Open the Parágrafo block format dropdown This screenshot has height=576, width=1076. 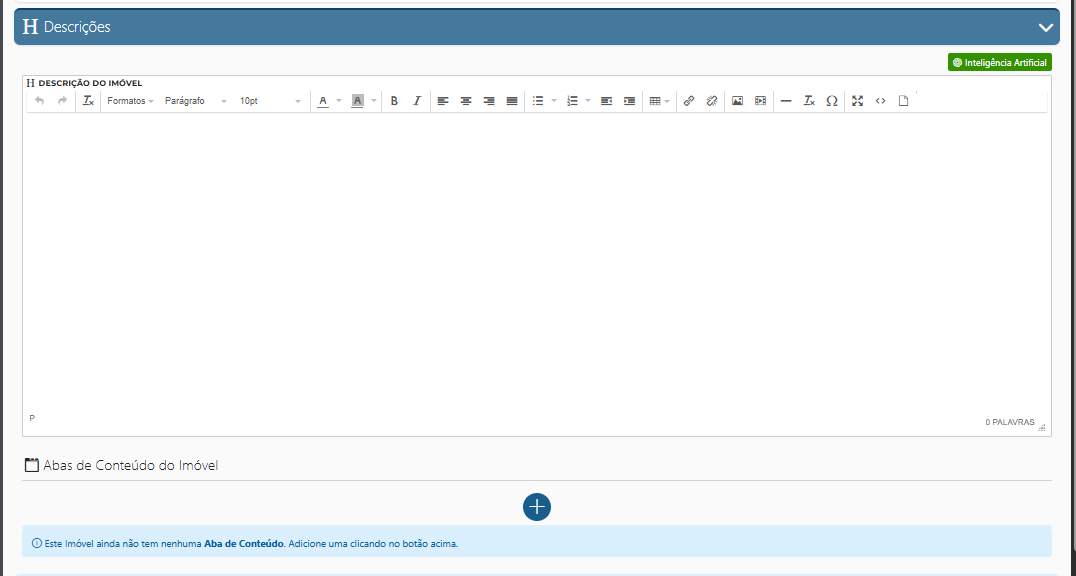[x=196, y=101]
